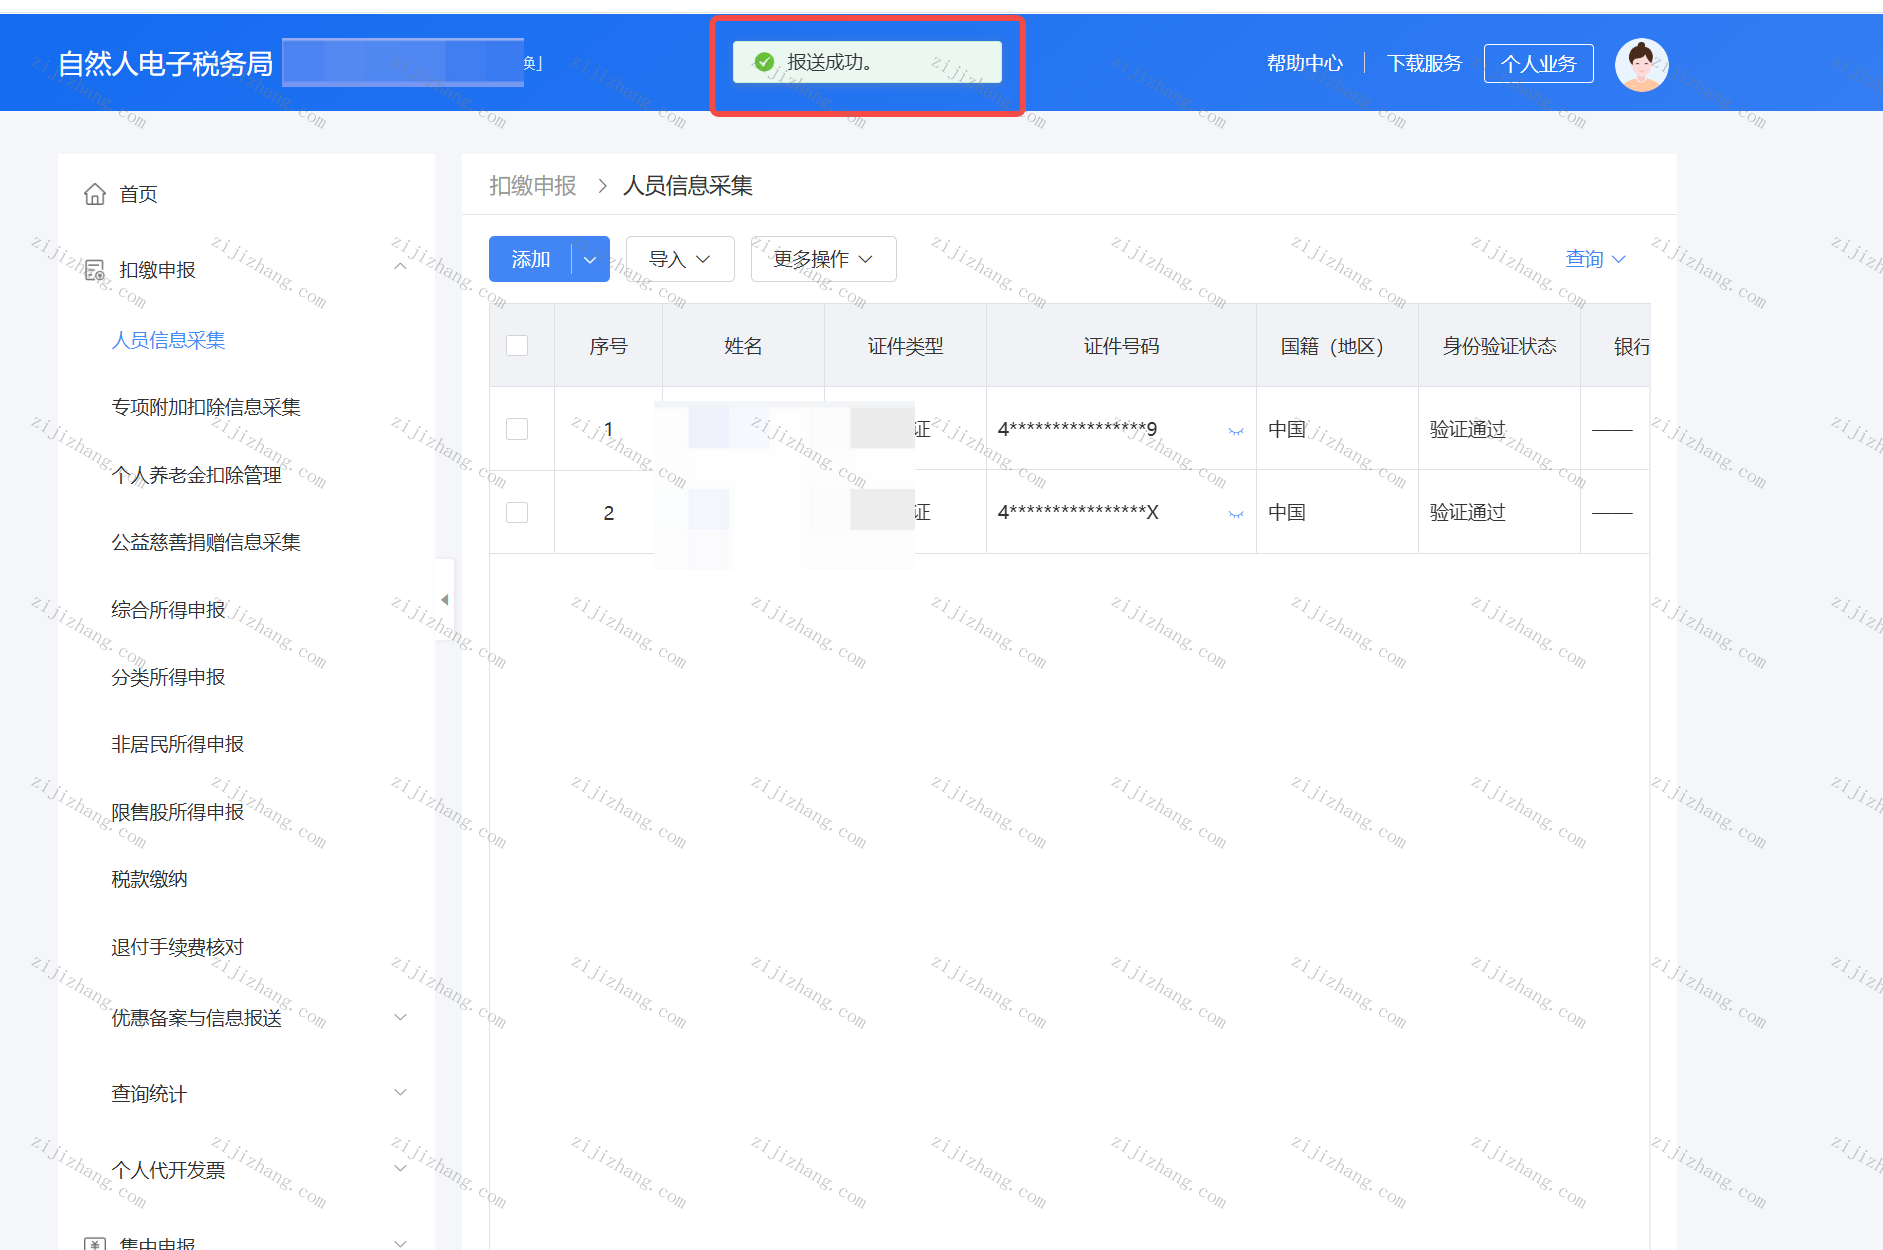
Task: Reveal ID number eye icon in row 1
Action: [x=1236, y=430]
